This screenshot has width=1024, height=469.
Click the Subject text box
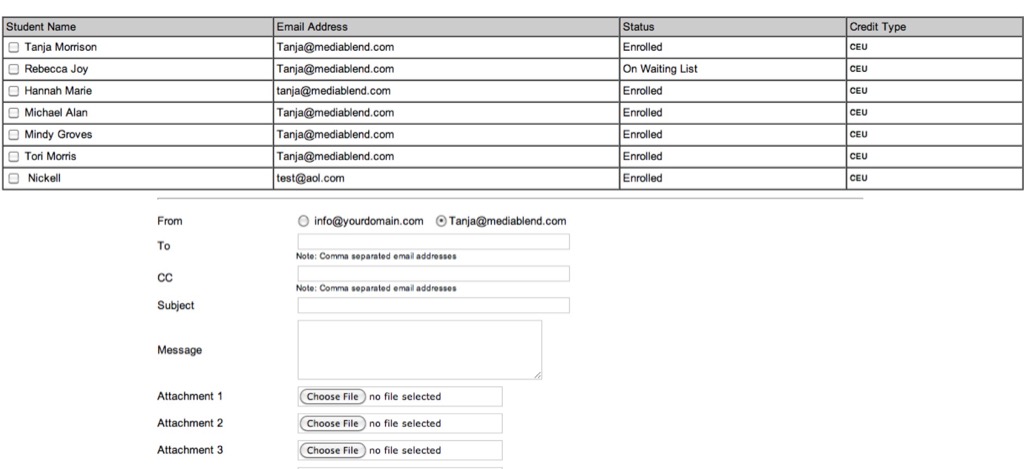pos(433,305)
